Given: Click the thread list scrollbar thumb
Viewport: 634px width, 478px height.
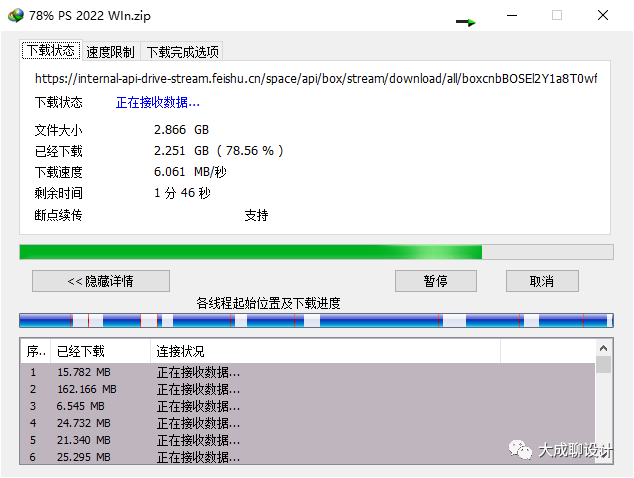Looking at the screenshot, I should tap(603, 365).
